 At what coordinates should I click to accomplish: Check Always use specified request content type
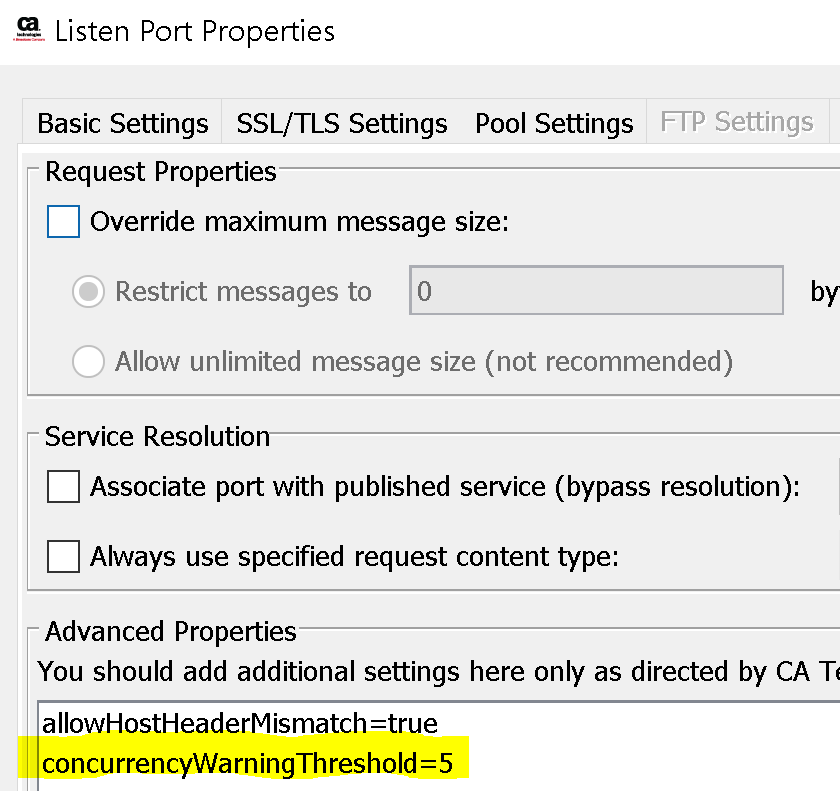(64, 556)
